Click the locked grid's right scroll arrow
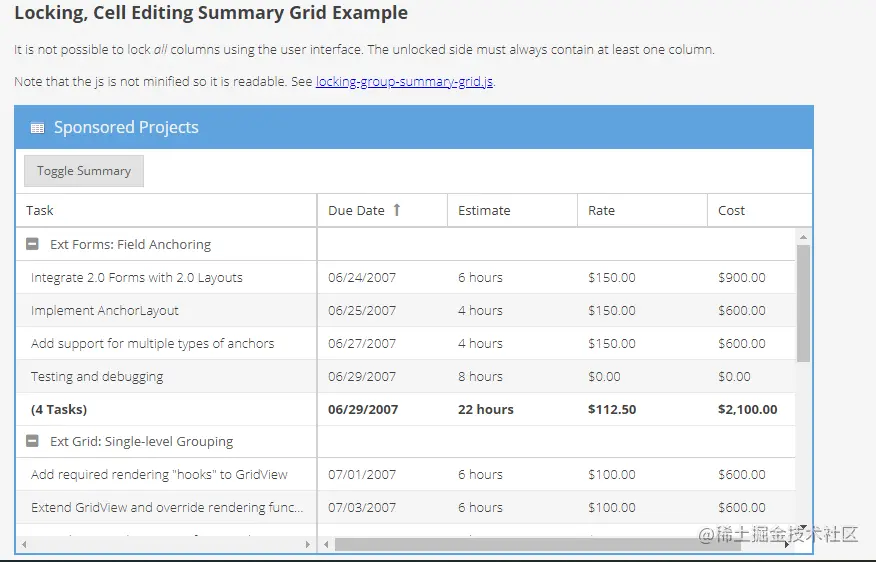Viewport: 876px width, 562px height. click(x=308, y=544)
